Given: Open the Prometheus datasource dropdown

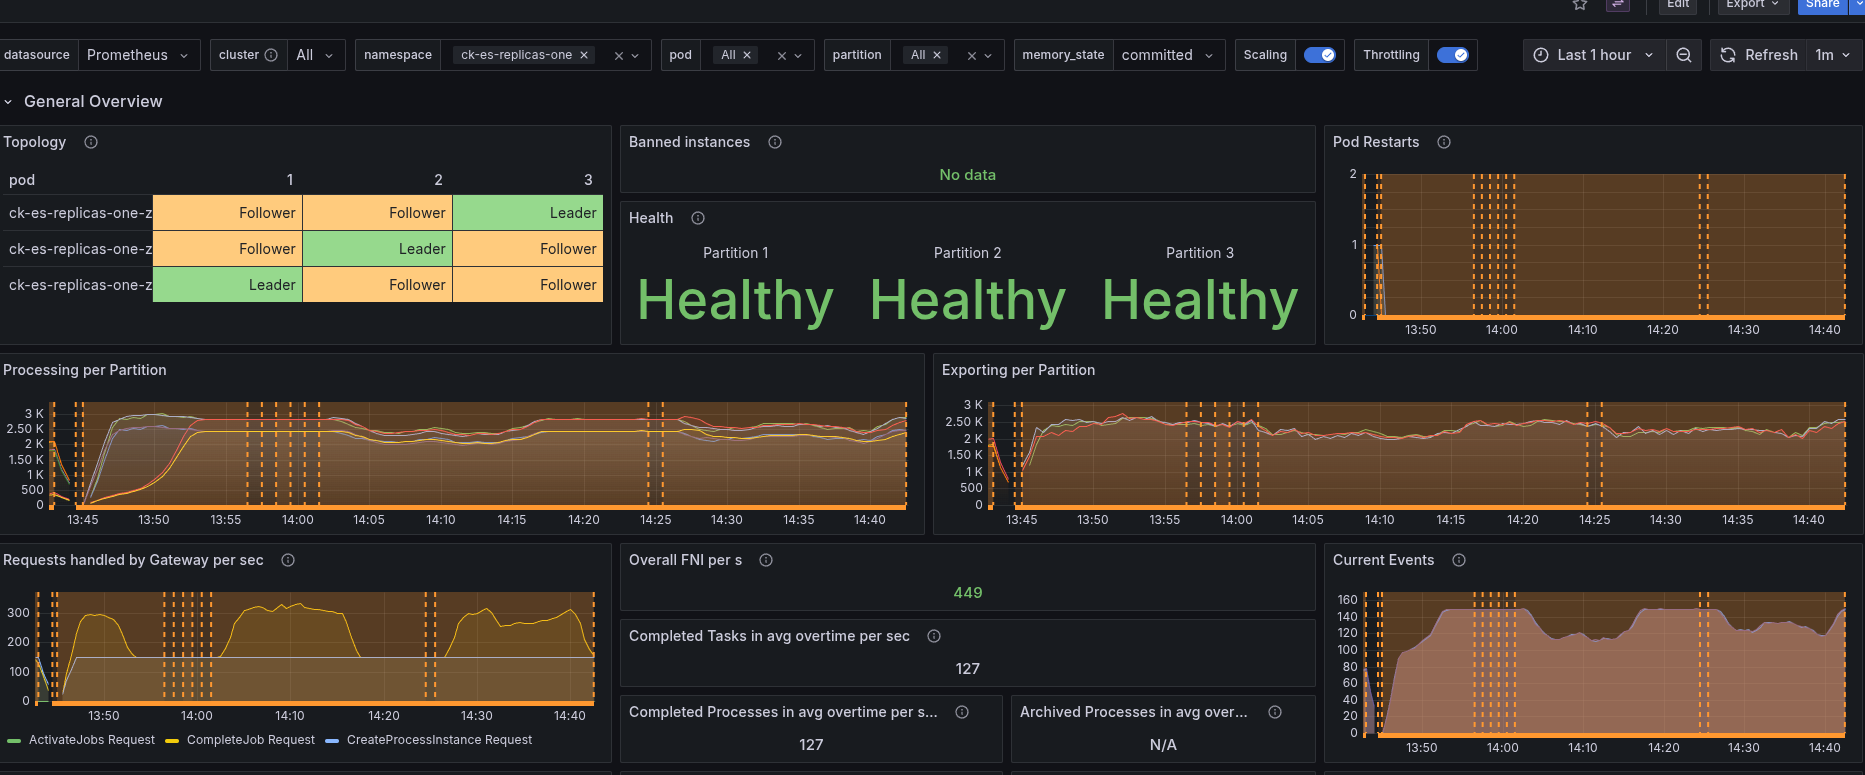Looking at the screenshot, I should pyautogui.click(x=139, y=55).
